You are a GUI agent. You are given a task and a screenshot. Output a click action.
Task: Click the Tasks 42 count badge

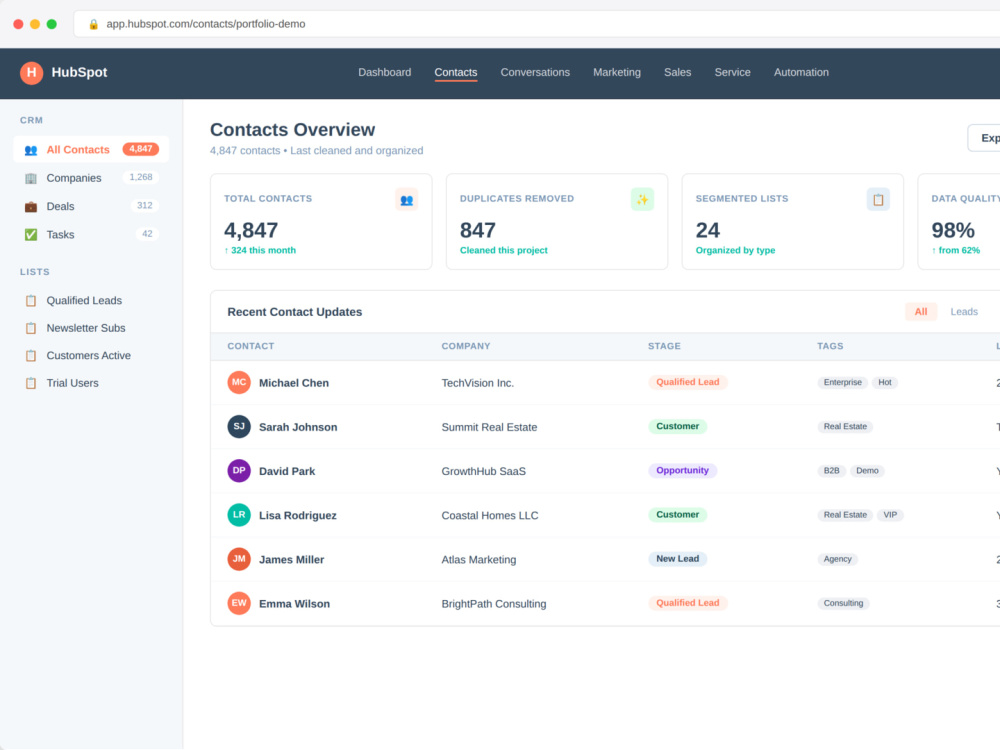pyautogui.click(x=147, y=234)
